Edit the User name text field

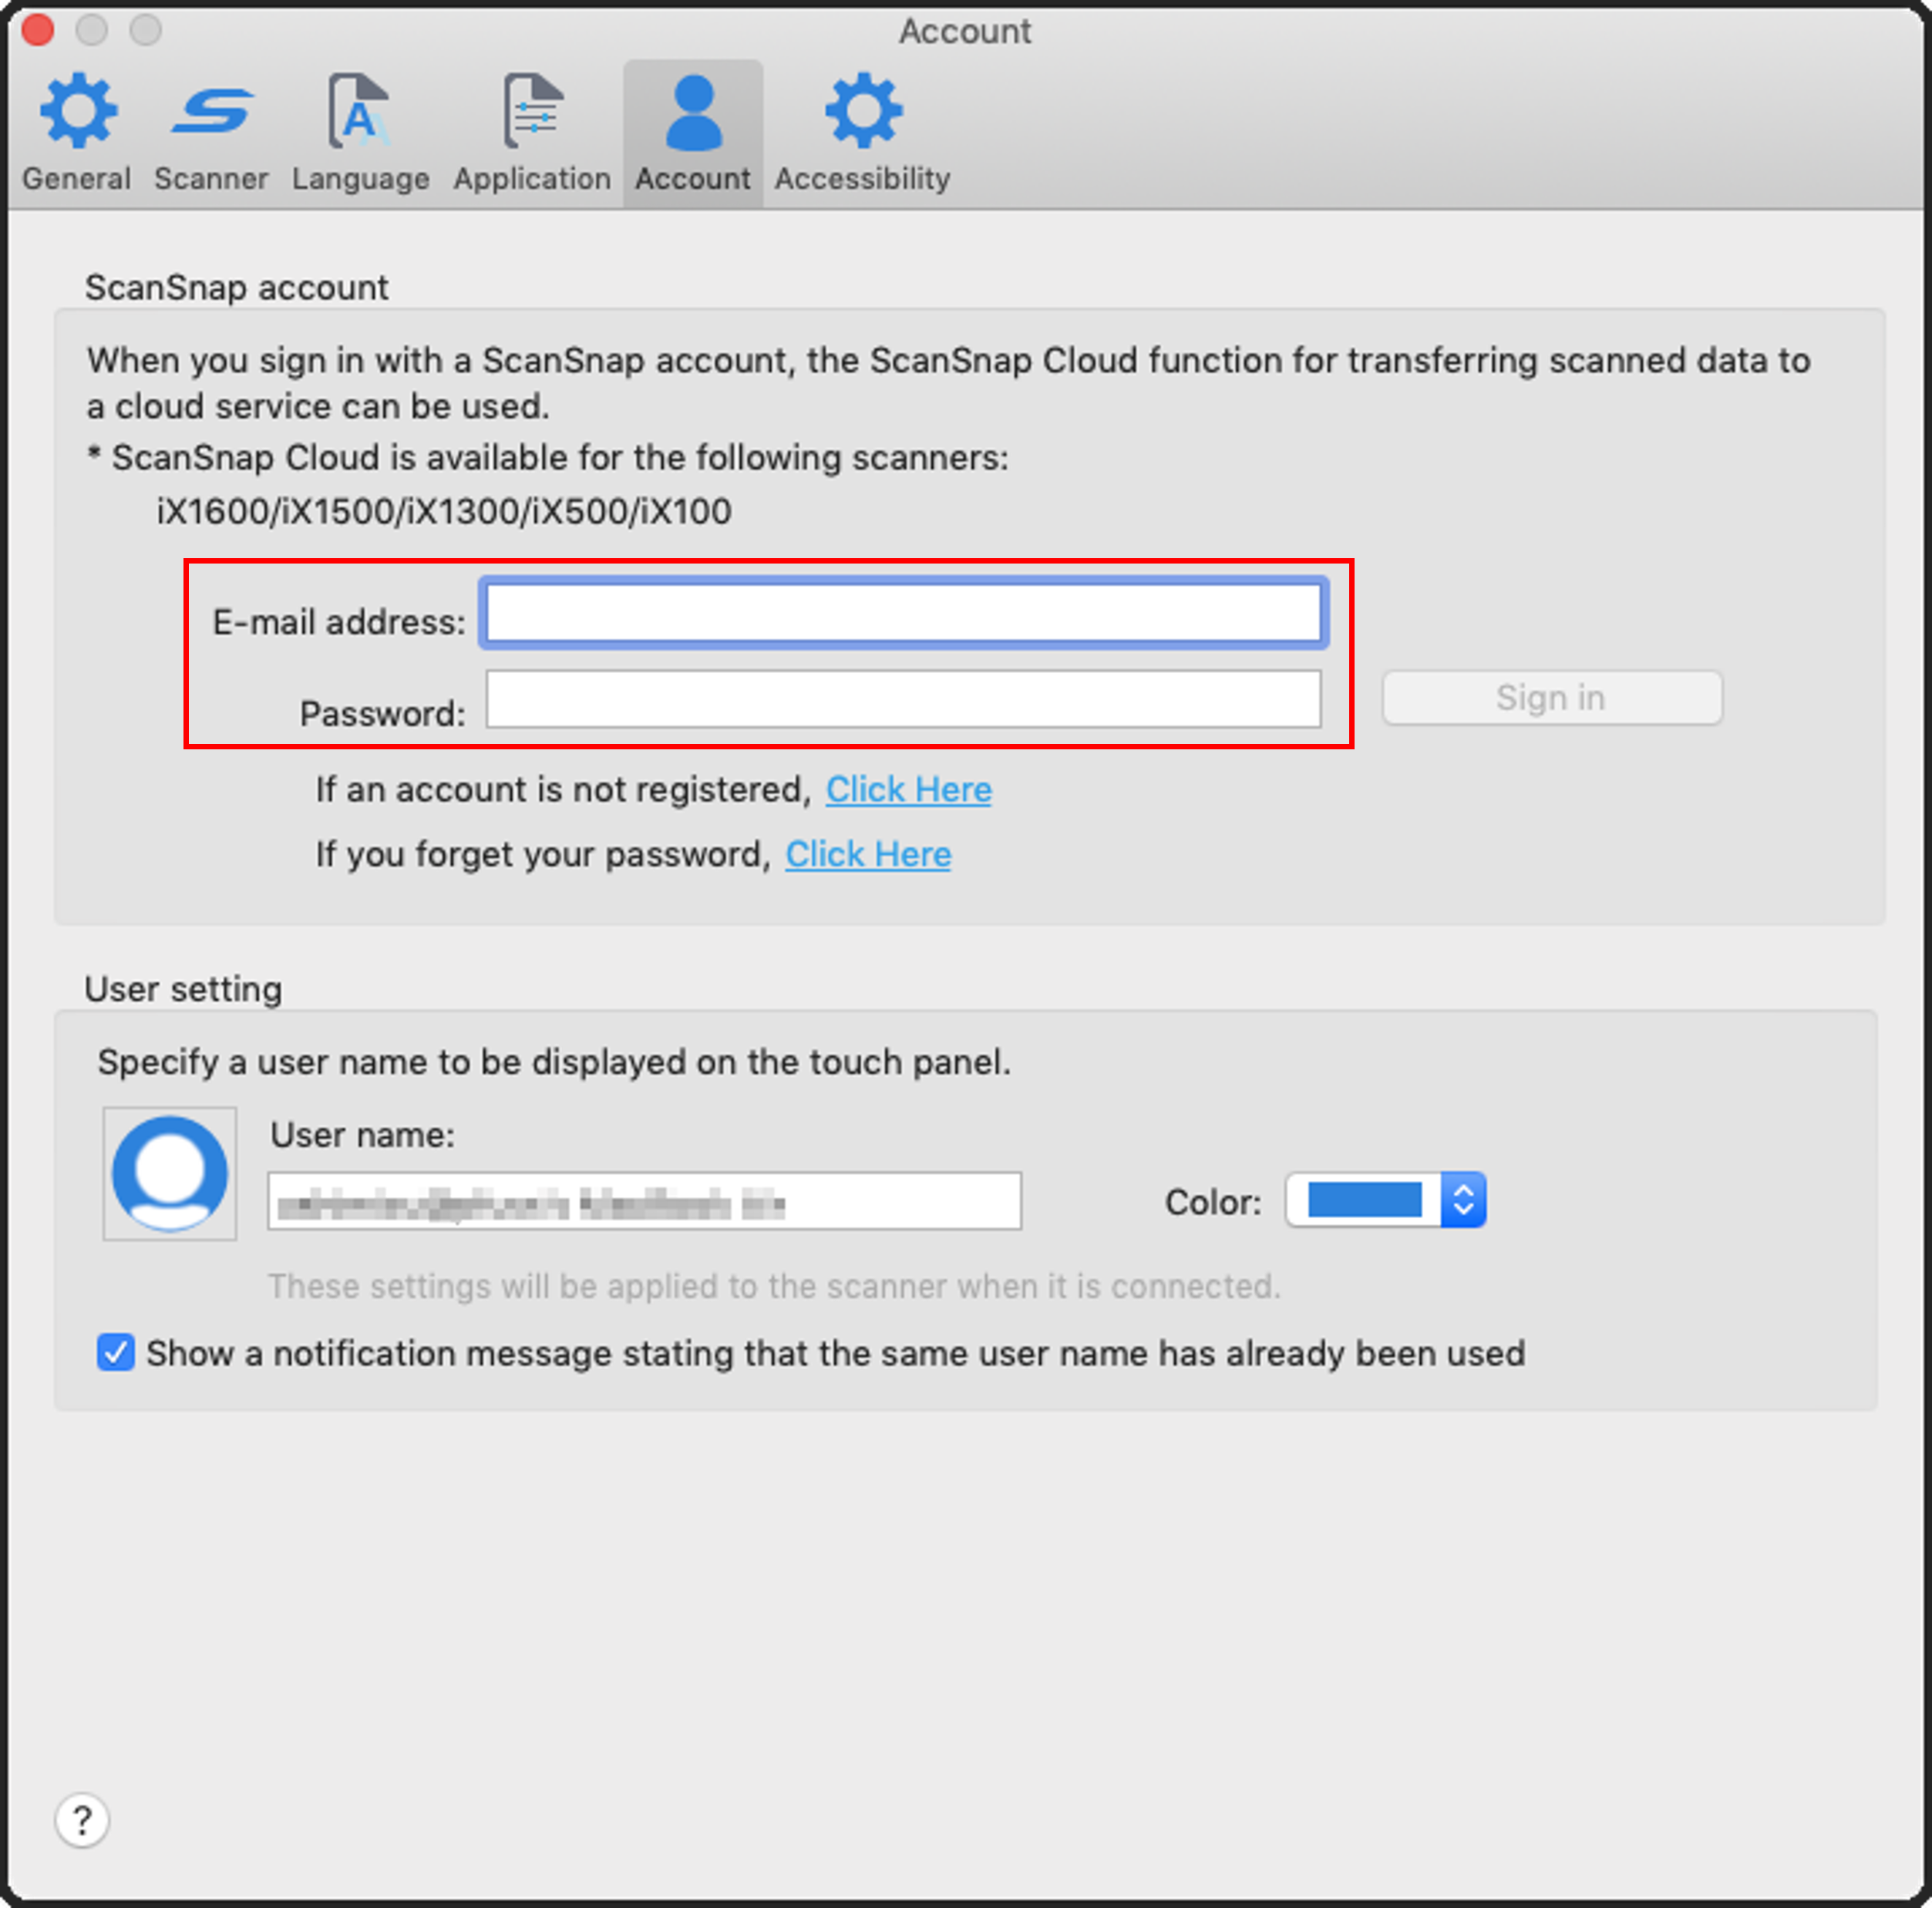point(645,1201)
